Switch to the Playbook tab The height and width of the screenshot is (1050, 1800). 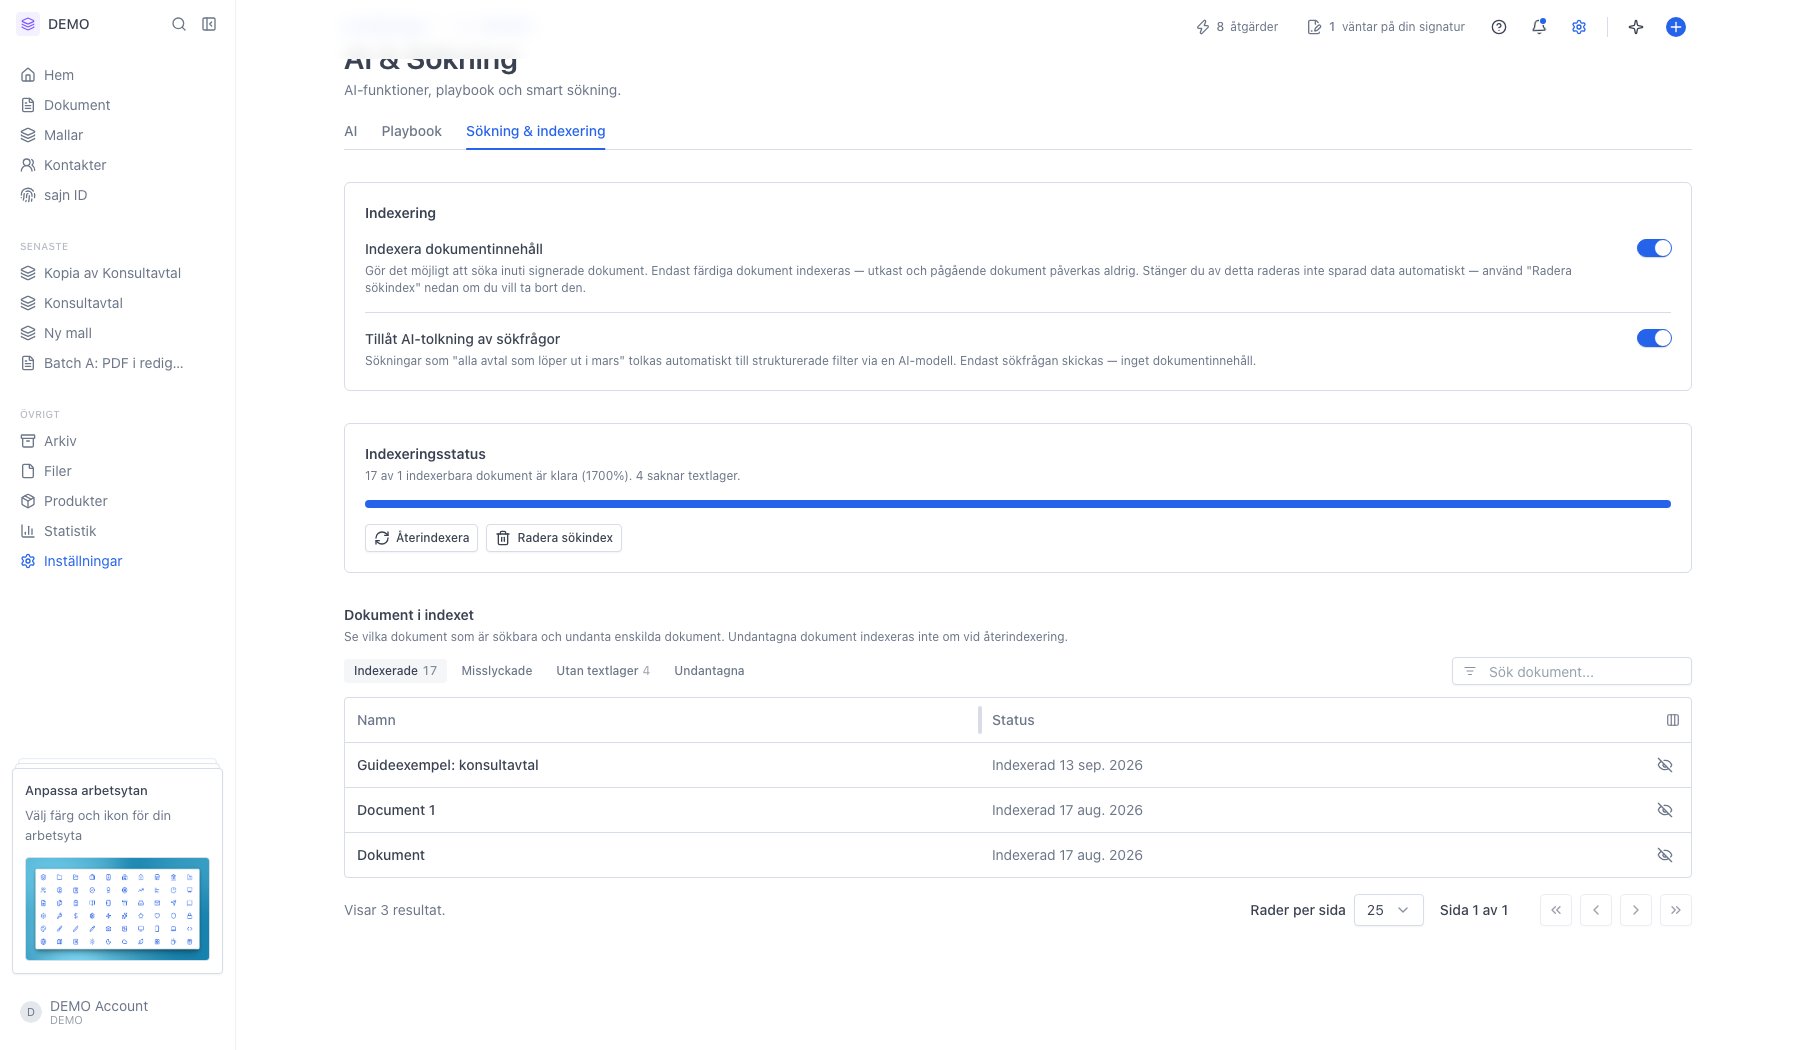[x=411, y=131]
